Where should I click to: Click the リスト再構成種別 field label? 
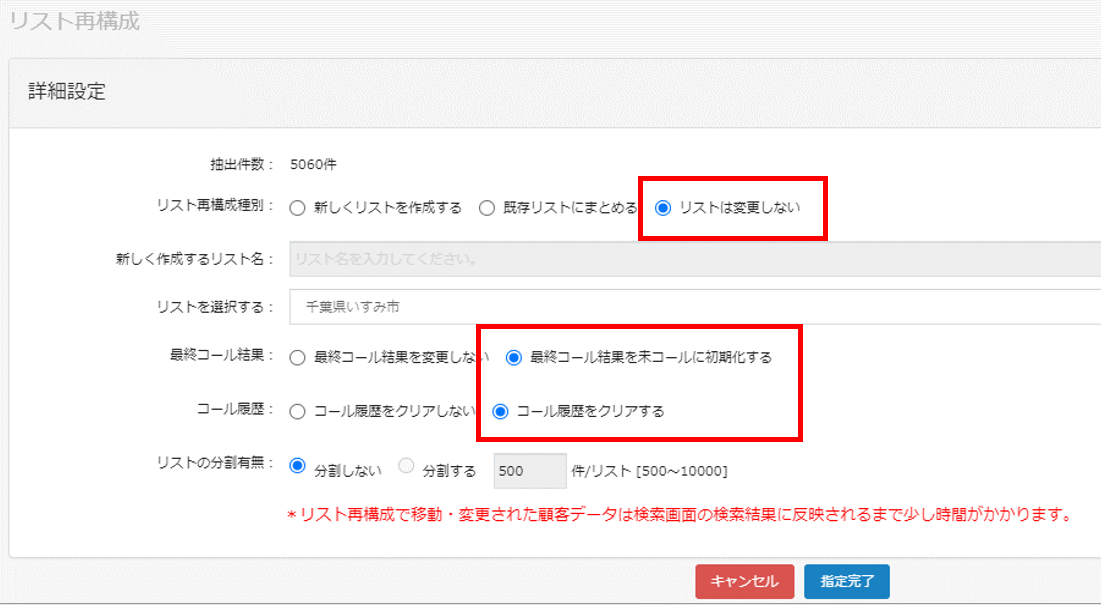pos(216,206)
